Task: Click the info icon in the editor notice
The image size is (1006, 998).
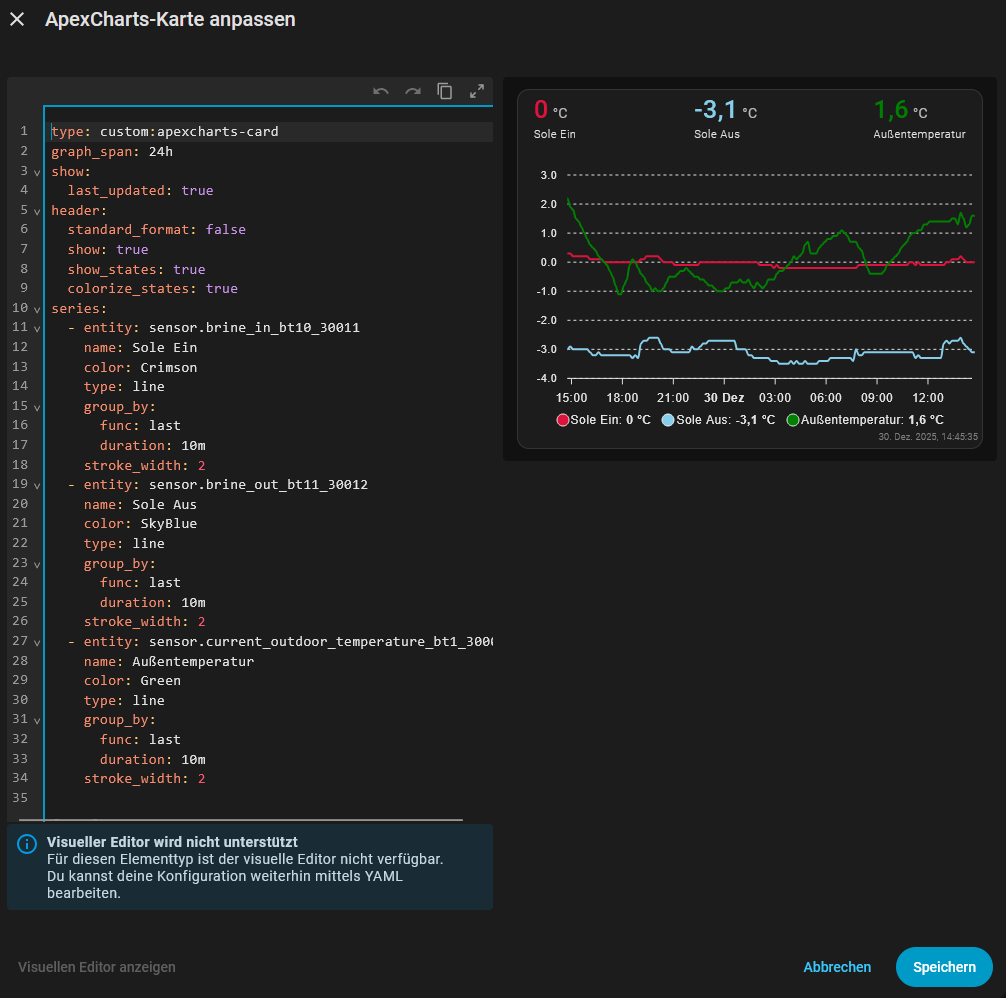Action: coord(27,844)
